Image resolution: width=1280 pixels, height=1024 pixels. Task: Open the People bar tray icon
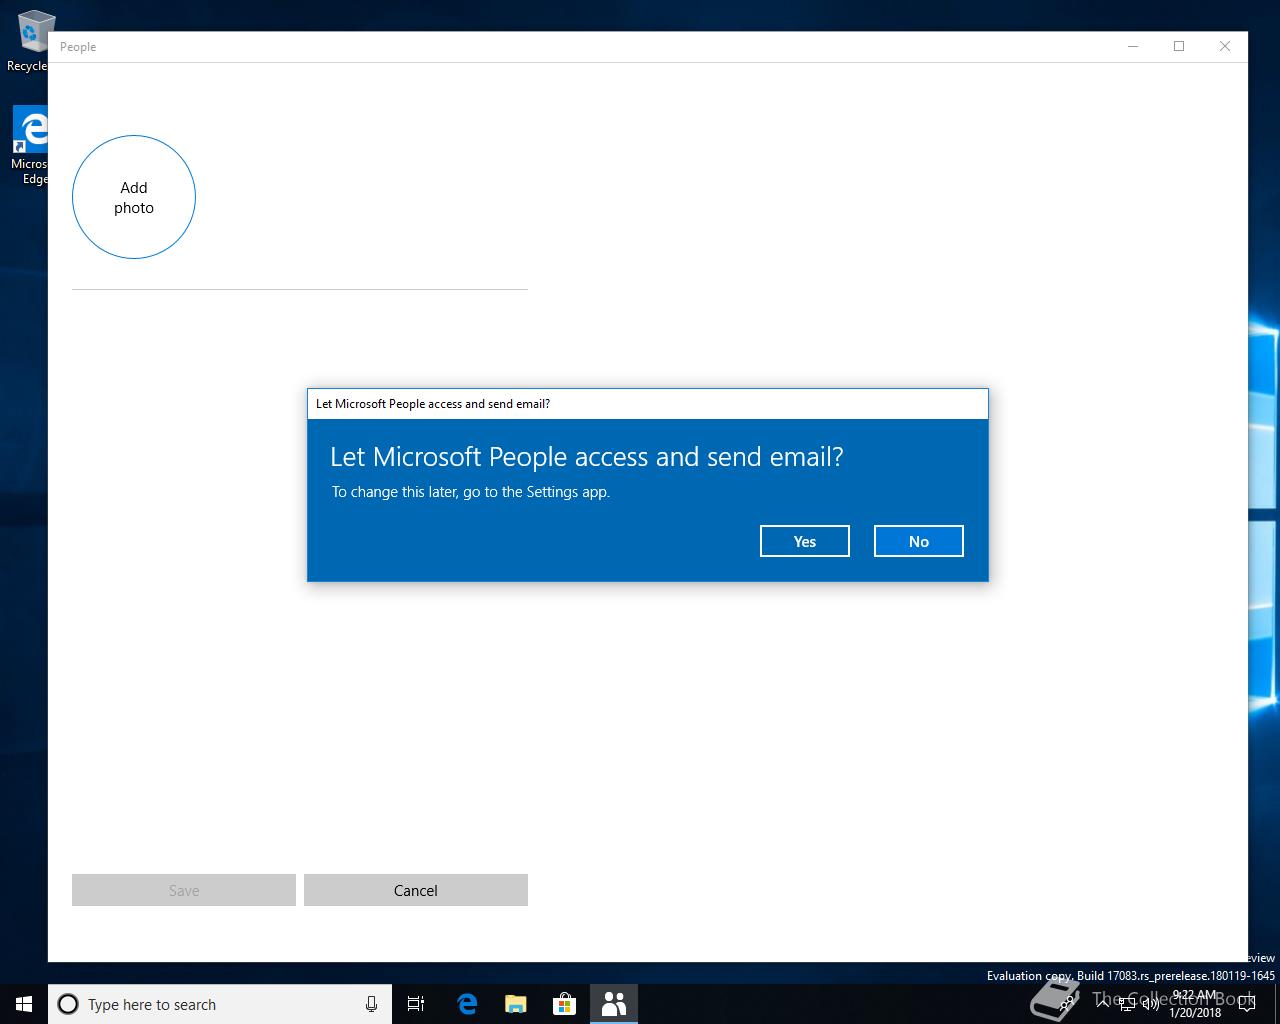tap(1066, 1003)
